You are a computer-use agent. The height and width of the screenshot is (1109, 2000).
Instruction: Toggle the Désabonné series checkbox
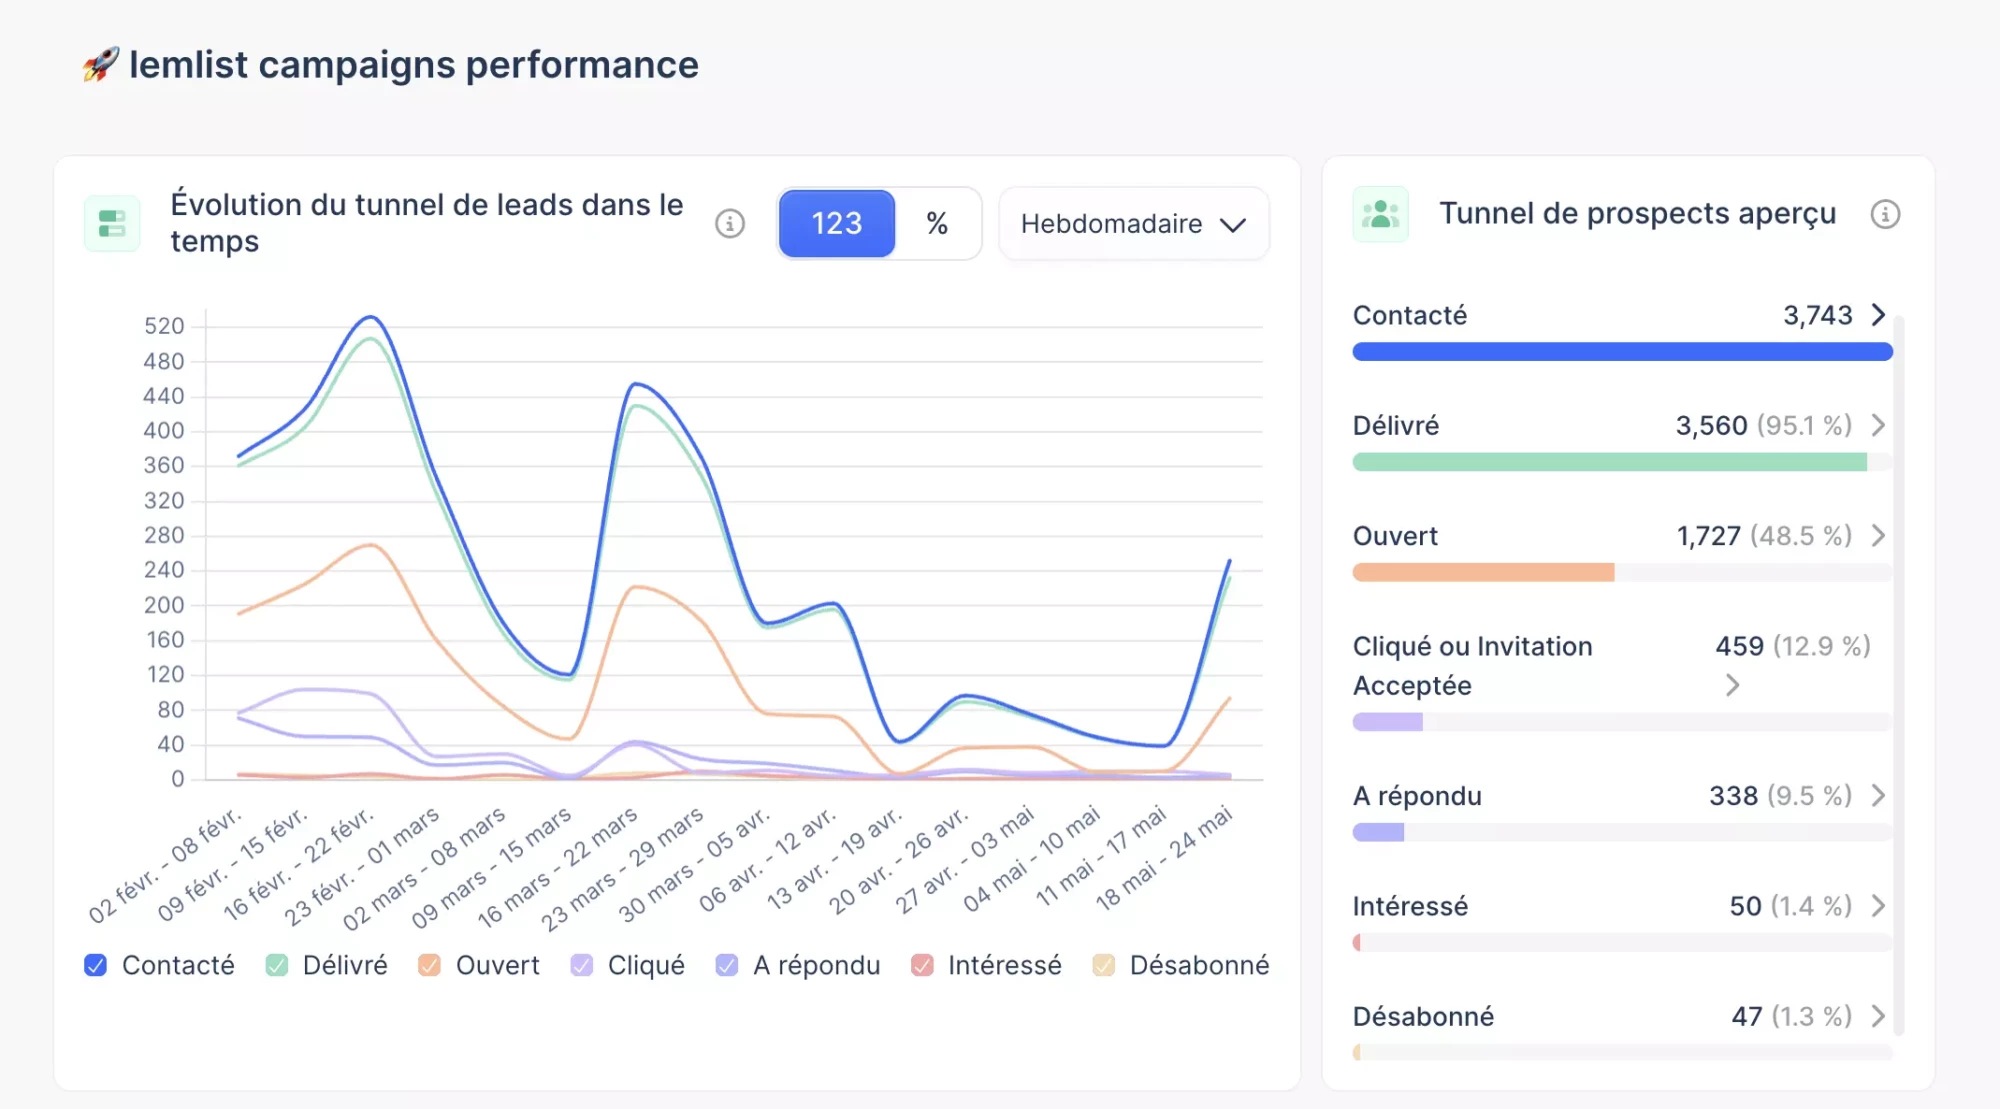1104,965
